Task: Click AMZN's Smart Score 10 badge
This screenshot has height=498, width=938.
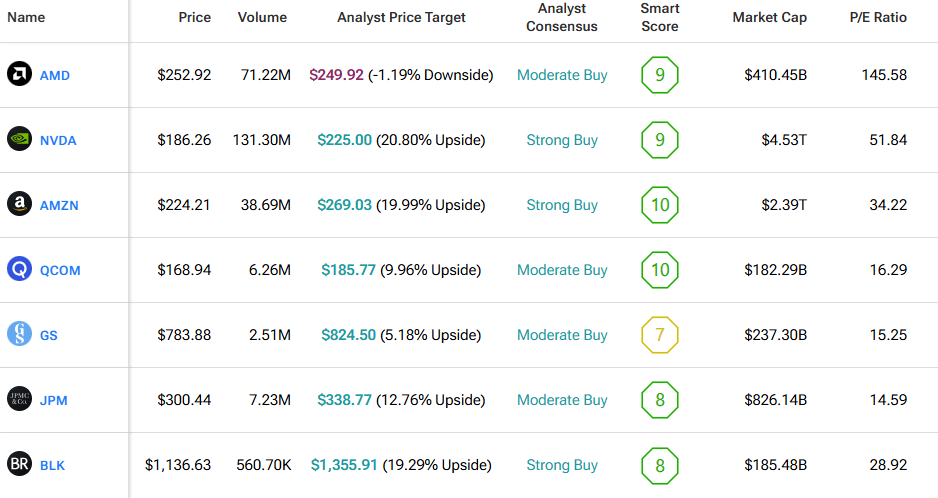Action: (660, 205)
